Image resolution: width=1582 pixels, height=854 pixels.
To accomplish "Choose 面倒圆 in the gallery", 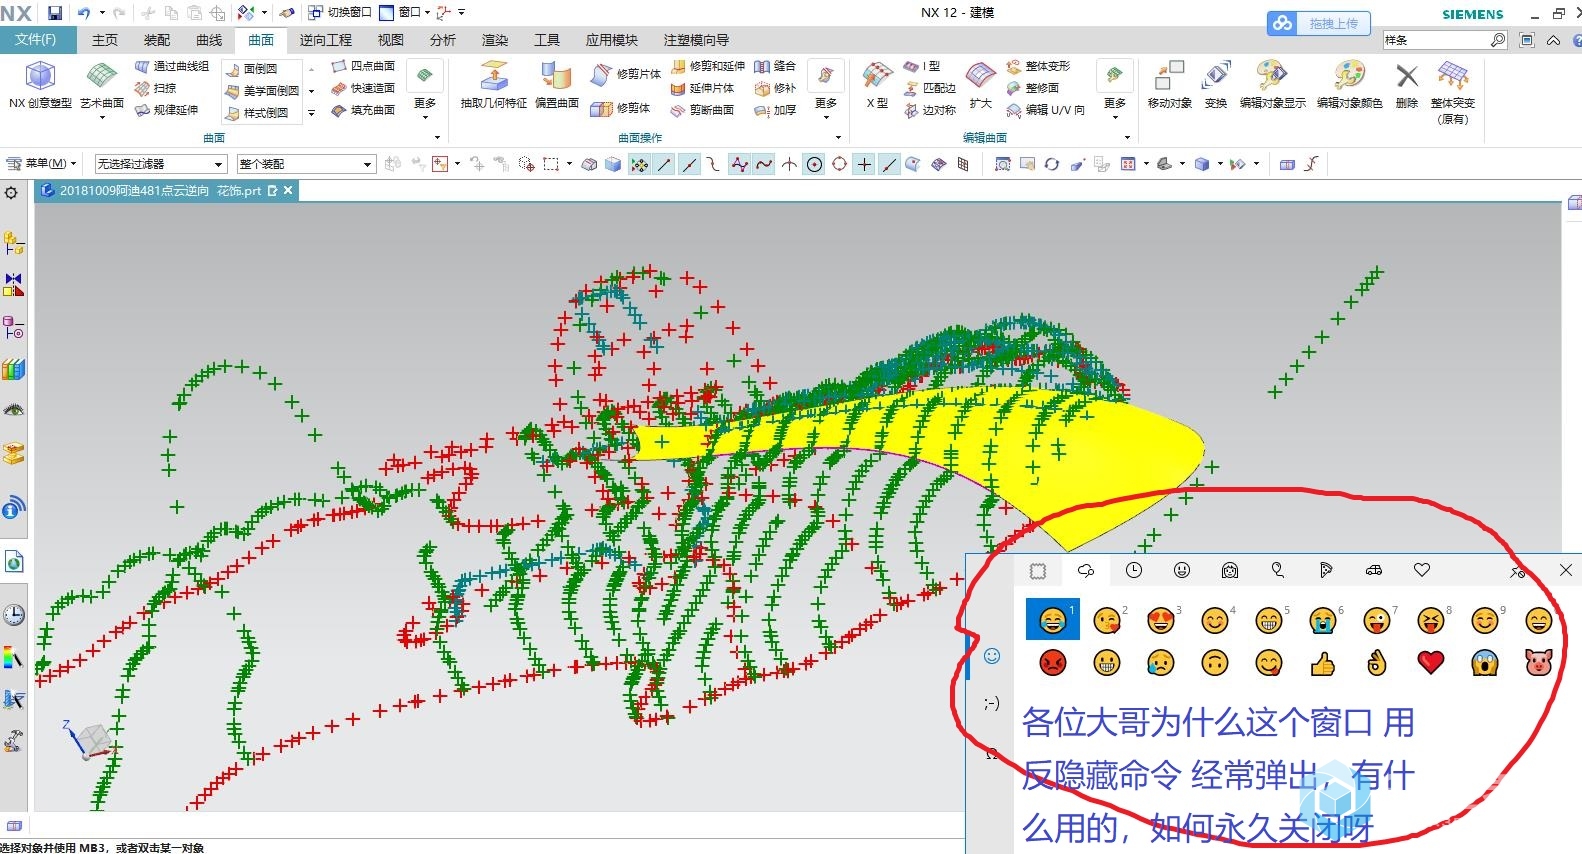I will coord(251,69).
